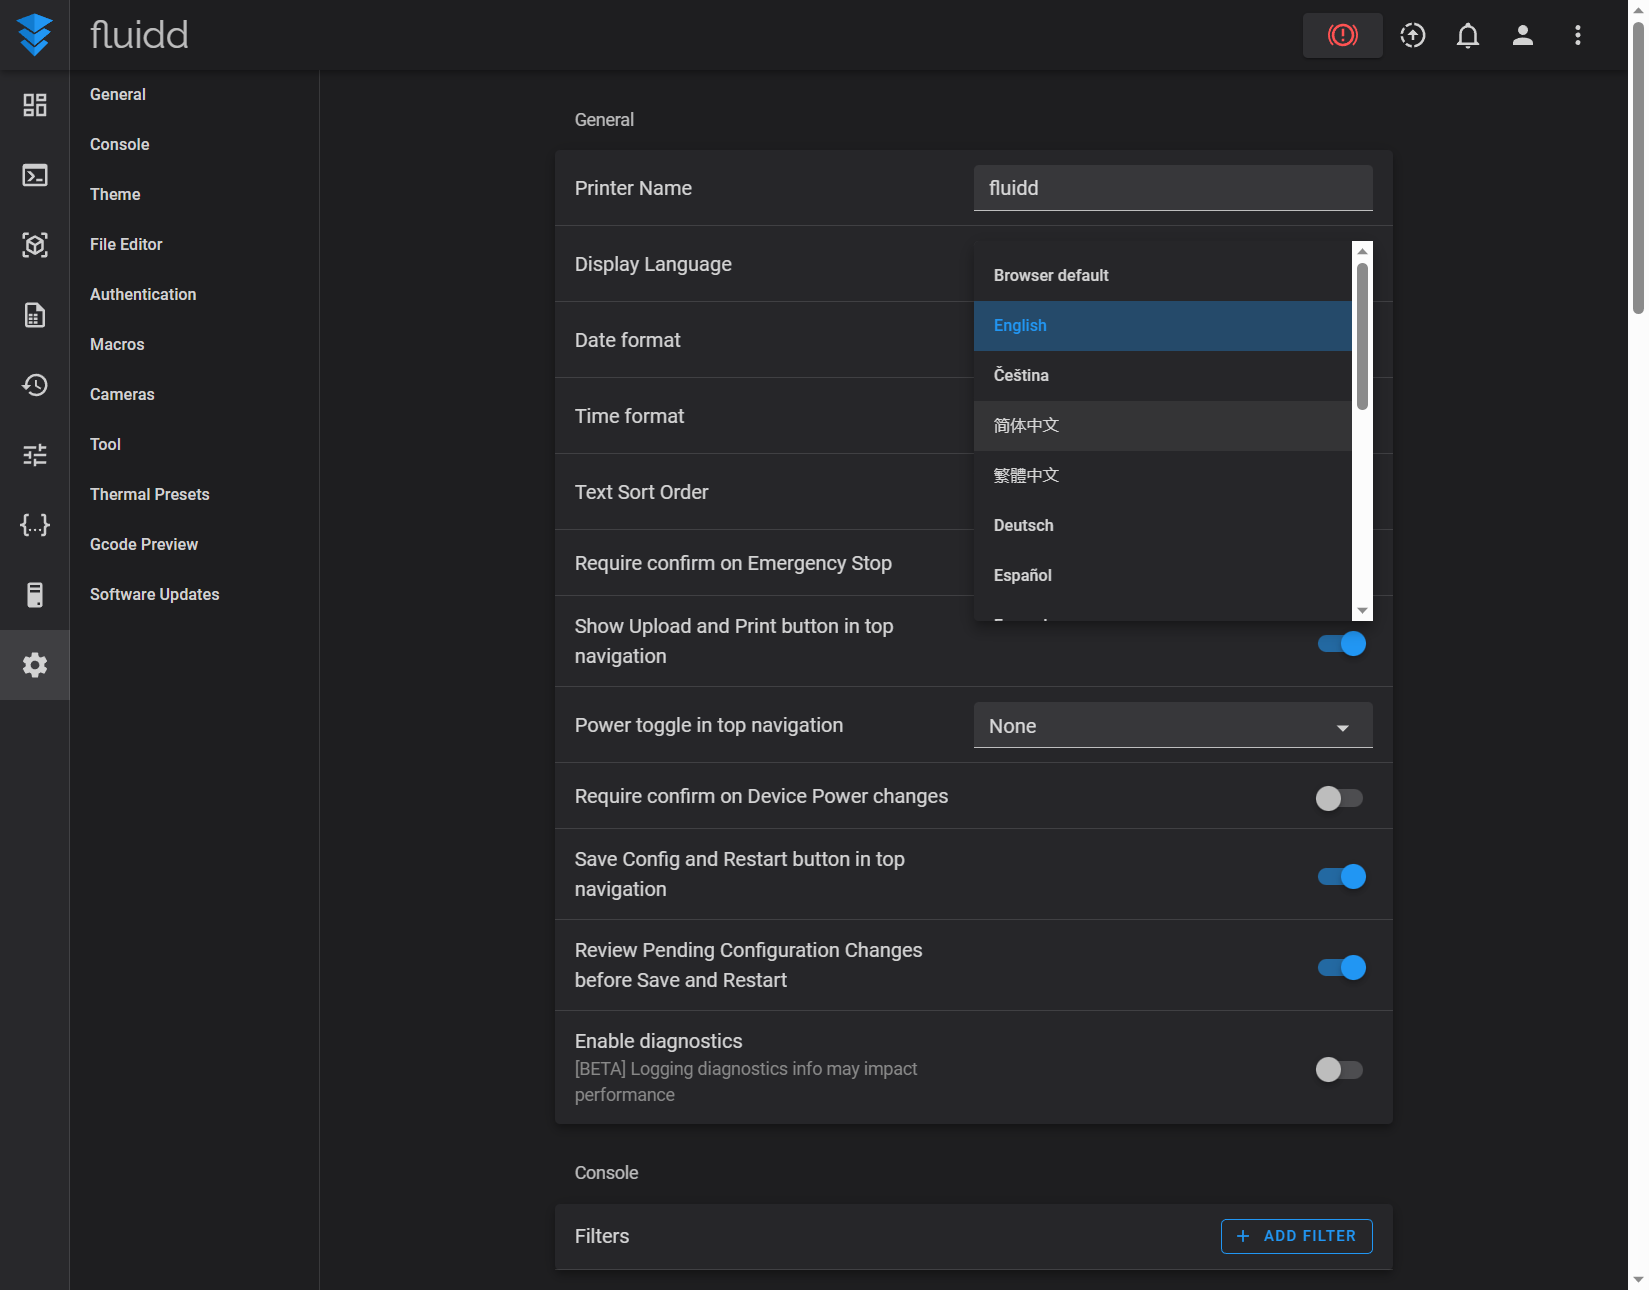The image size is (1649, 1290).
Task: Enable Require confirm on Device Power changes
Action: point(1339,798)
